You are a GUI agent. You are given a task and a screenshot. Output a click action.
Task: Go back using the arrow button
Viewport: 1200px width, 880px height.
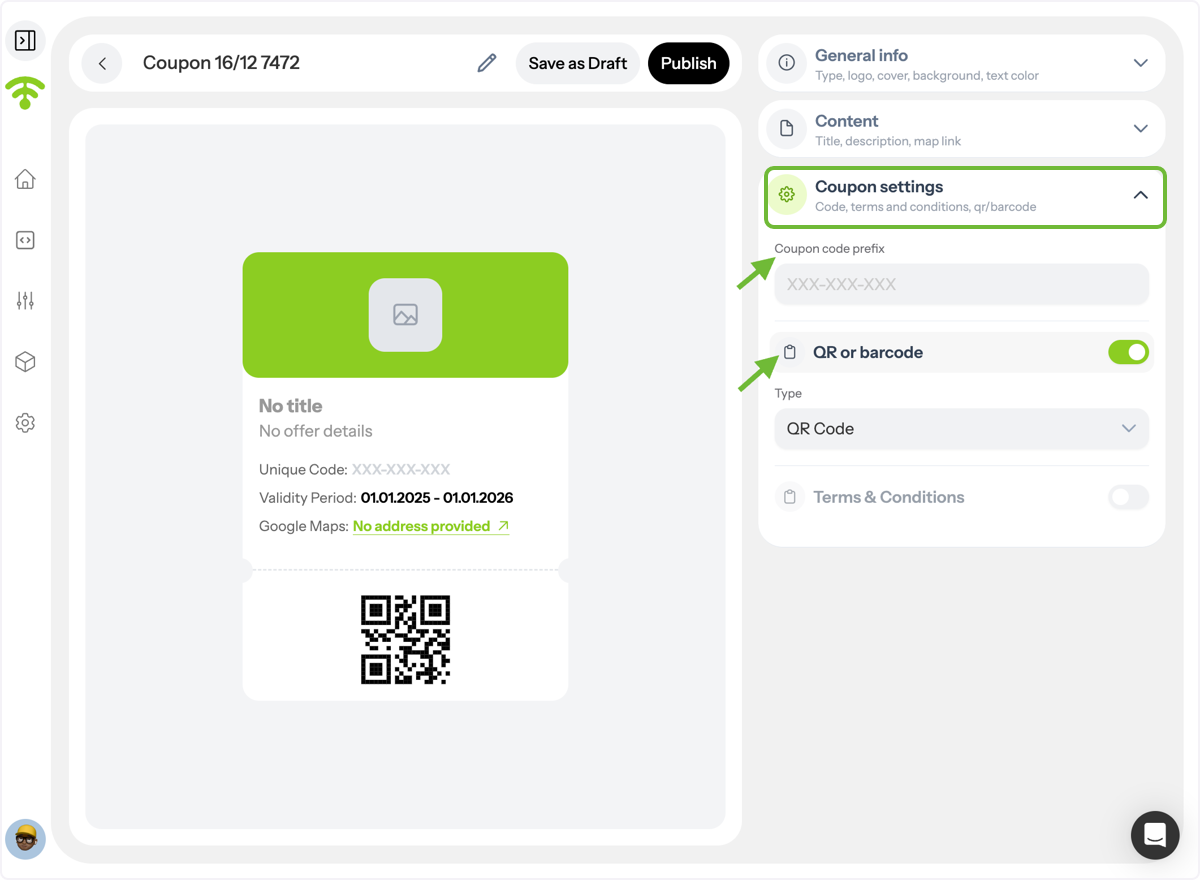click(x=102, y=63)
